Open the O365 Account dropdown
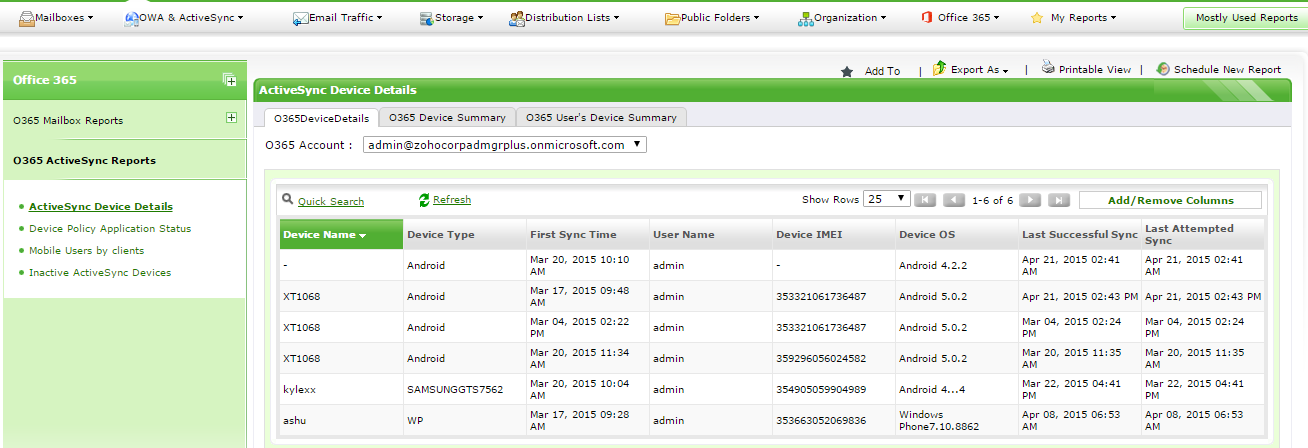The width and height of the screenshot is (1308, 448). coord(505,145)
